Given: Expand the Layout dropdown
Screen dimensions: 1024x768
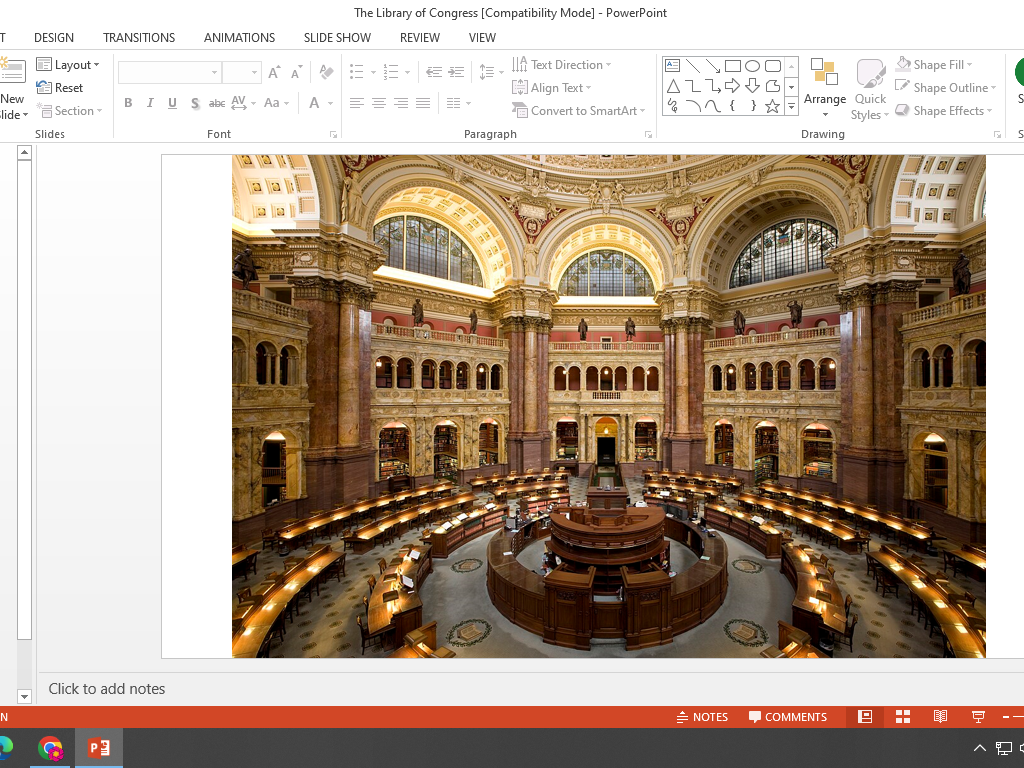Looking at the screenshot, I should point(68,65).
